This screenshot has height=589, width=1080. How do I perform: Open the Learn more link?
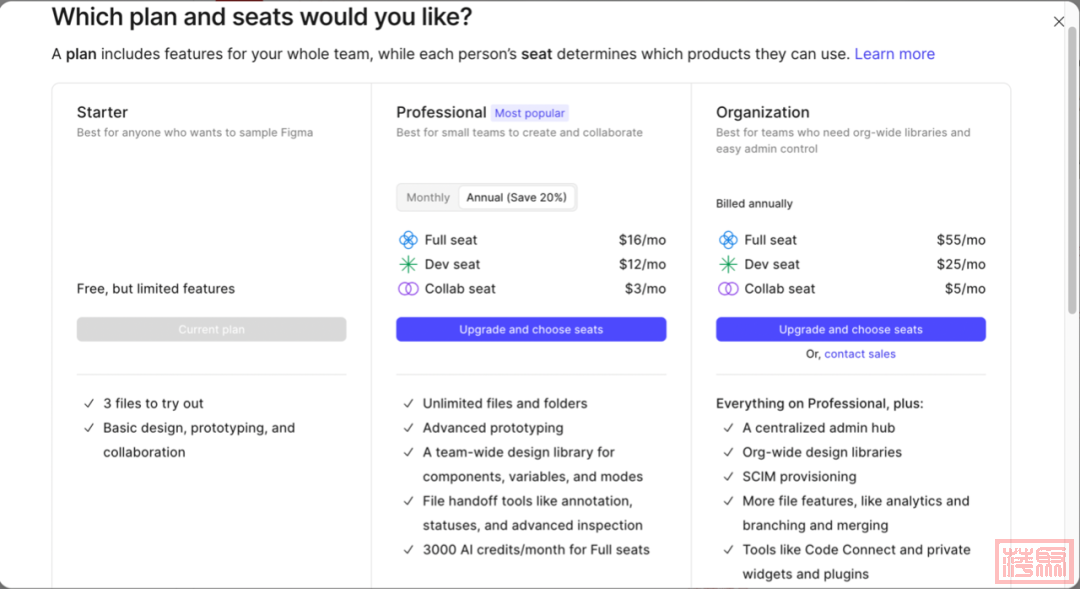click(894, 54)
